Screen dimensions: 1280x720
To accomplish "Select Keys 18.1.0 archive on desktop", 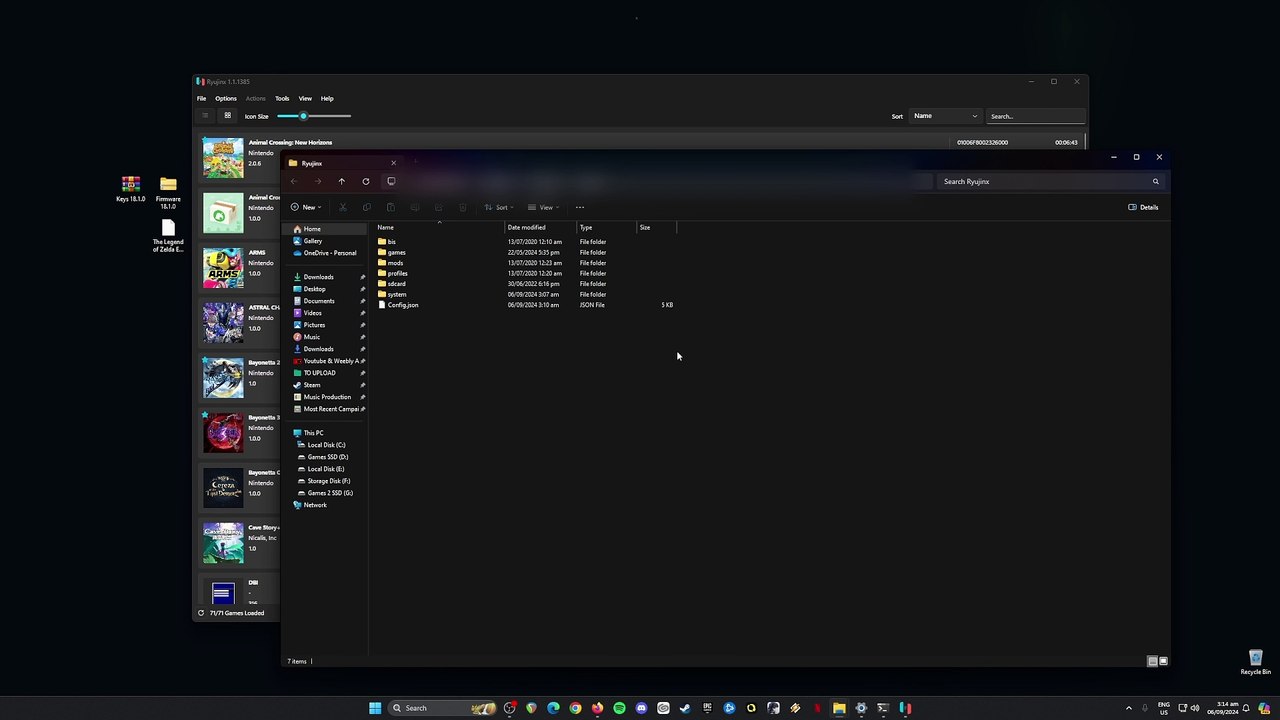I will click(x=131, y=190).
